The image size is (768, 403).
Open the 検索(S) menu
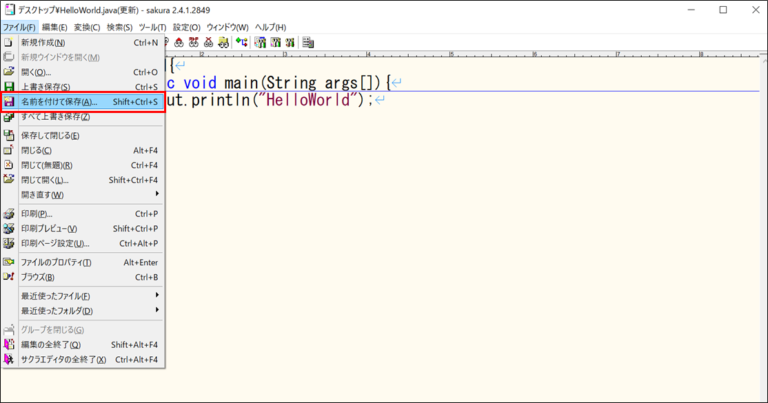[120, 27]
